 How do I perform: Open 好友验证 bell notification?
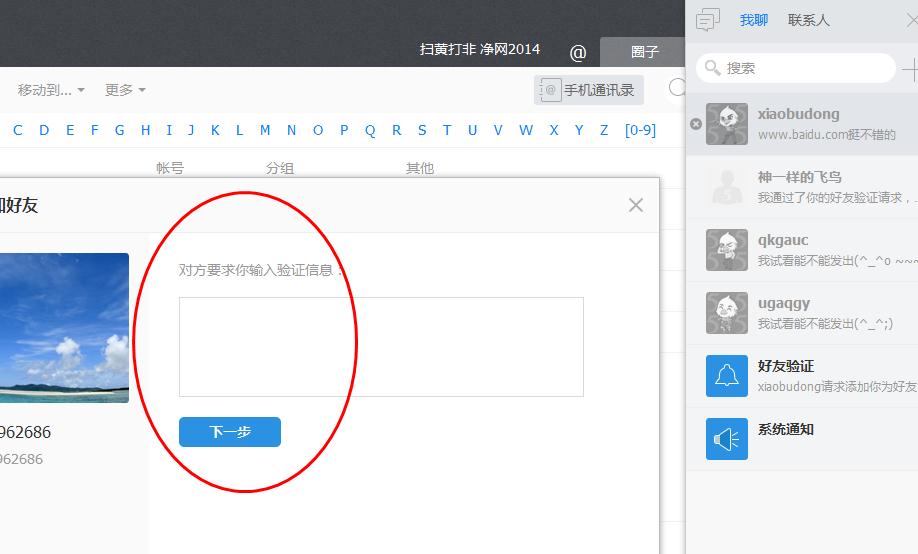click(x=727, y=376)
